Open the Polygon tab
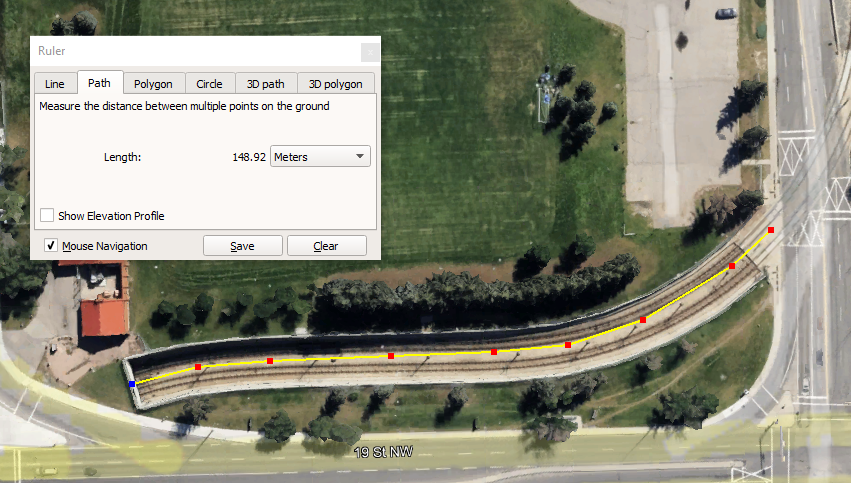The image size is (851, 483). click(154, 84)
